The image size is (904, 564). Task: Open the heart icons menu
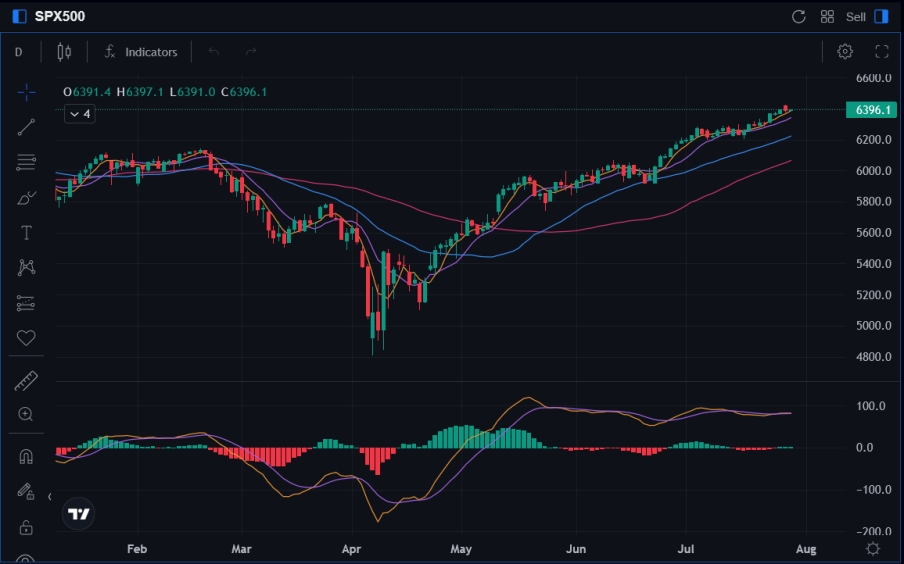(x=26, y=337)
